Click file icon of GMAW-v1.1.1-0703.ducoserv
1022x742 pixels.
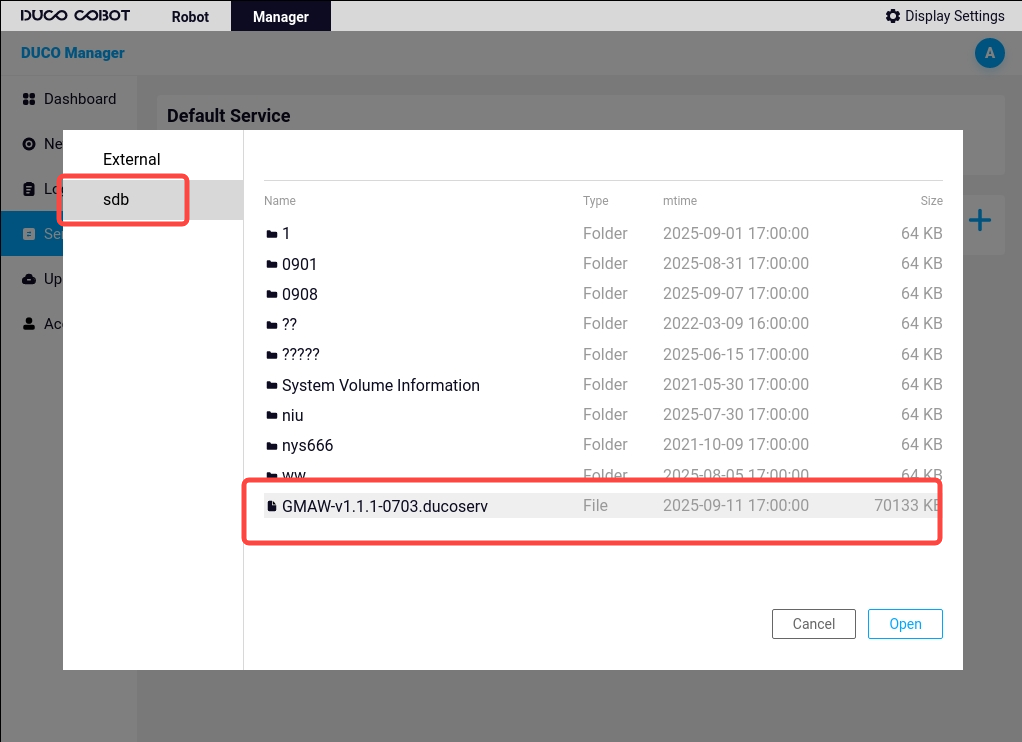(271, 507)
